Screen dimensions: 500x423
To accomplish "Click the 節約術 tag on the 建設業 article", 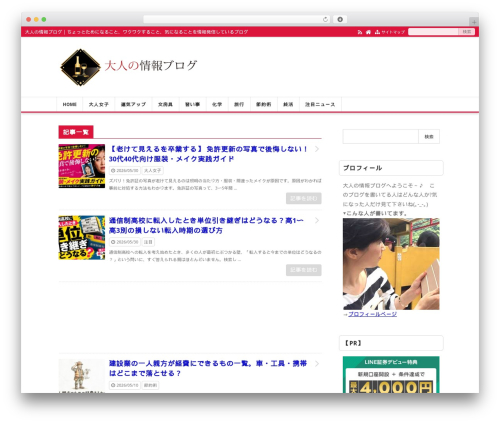I will point(150,385).
